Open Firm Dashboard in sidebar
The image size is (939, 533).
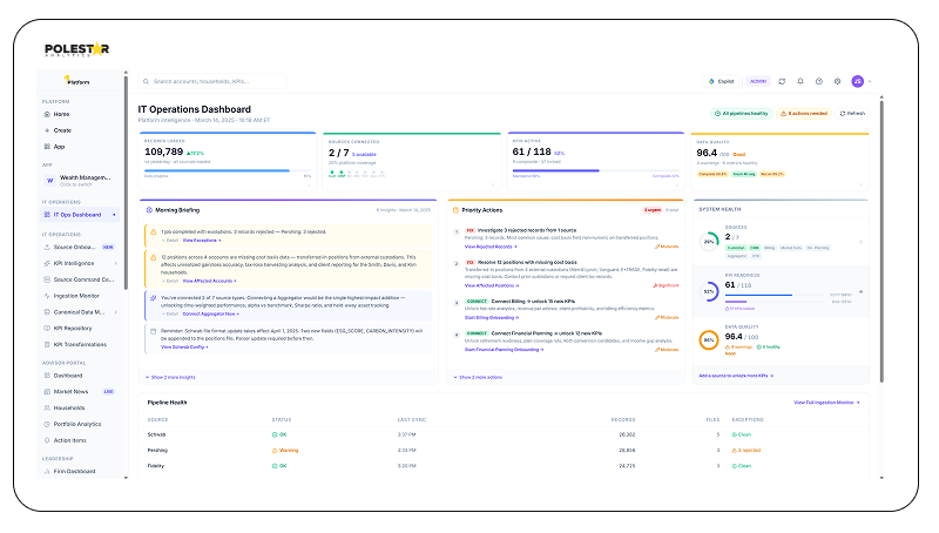coord(69,471)
